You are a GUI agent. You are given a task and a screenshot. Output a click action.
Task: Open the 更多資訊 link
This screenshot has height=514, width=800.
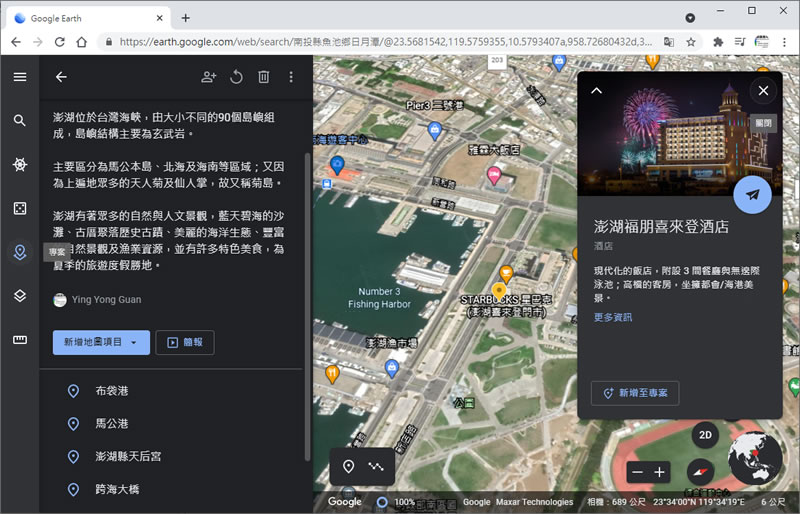tap(613, 317)
